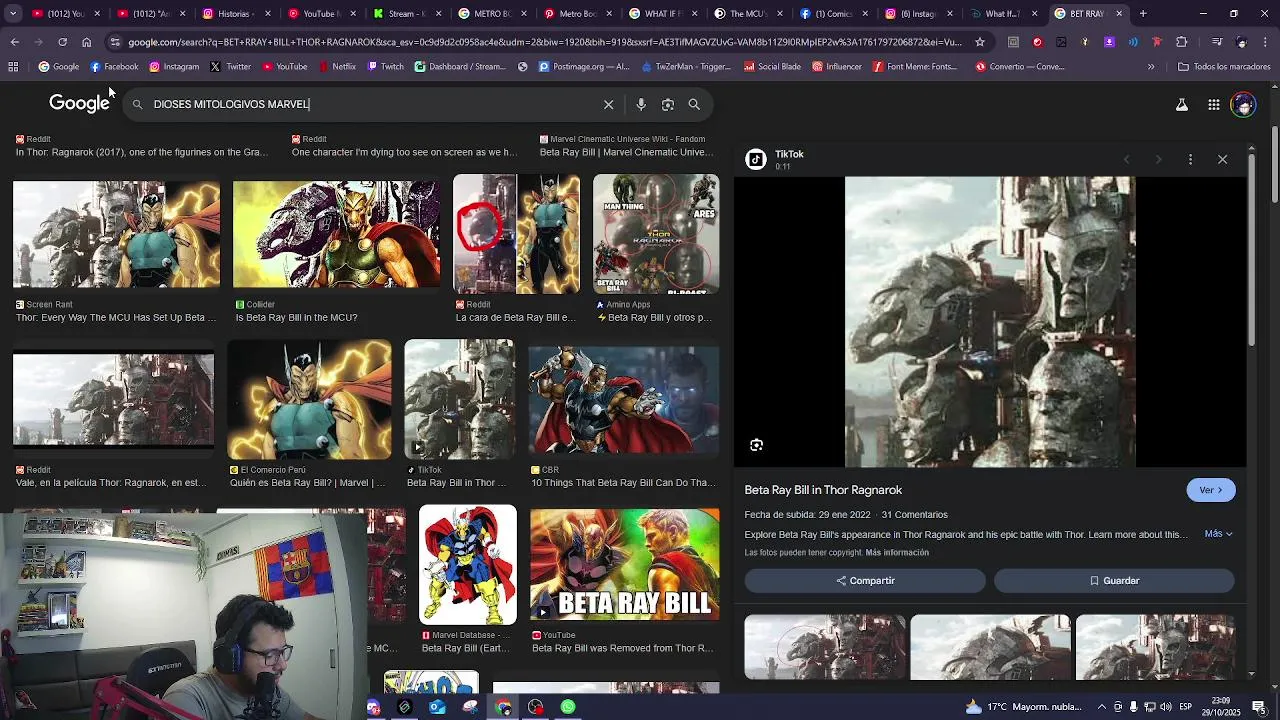Screen dimensions: 1280x720
Task: Open Google Lens image search icon
Action: pos(668,104)
